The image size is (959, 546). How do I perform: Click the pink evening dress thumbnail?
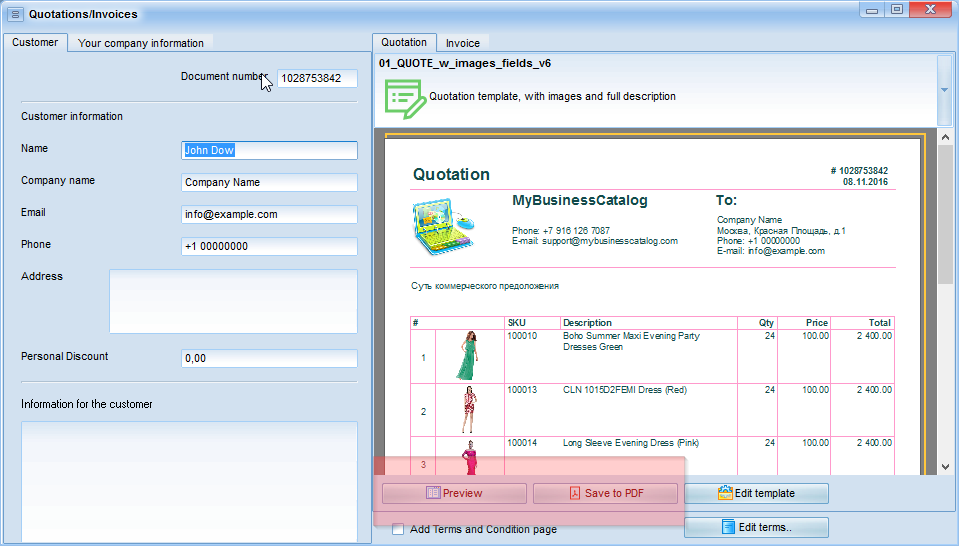469,459
